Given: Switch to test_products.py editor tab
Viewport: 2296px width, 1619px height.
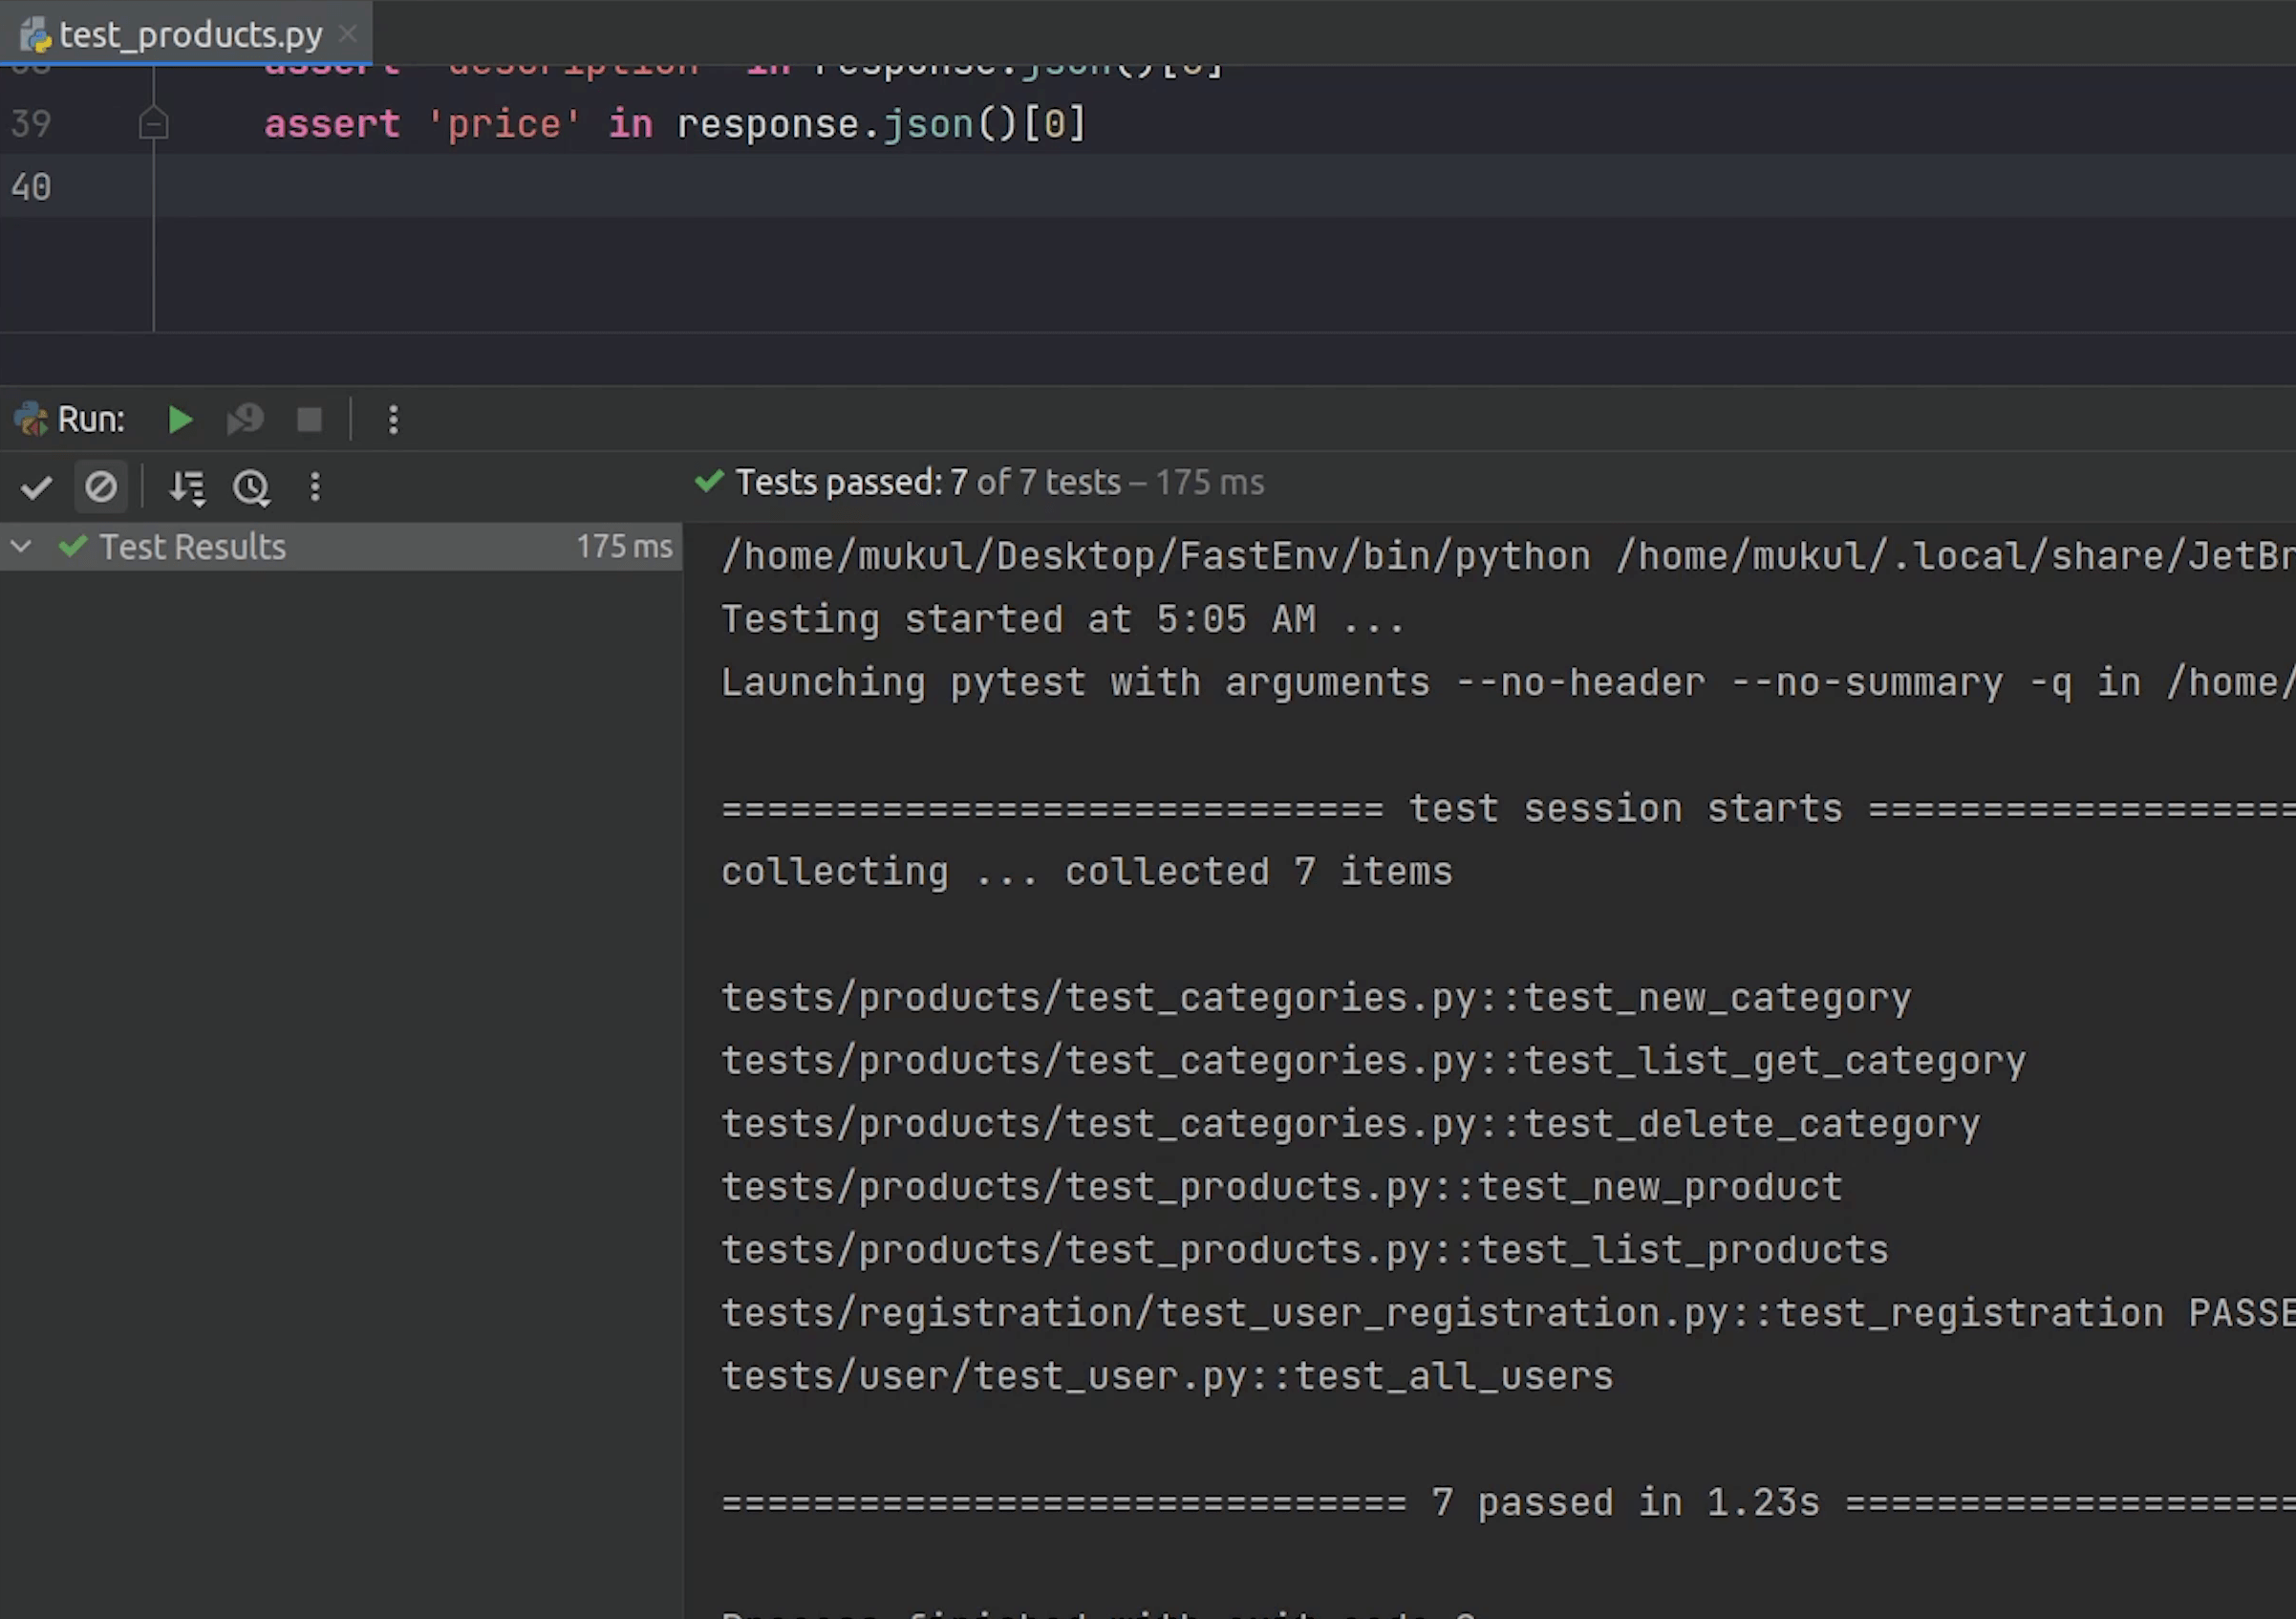Looking at the screenshot, I should (190, 36).
